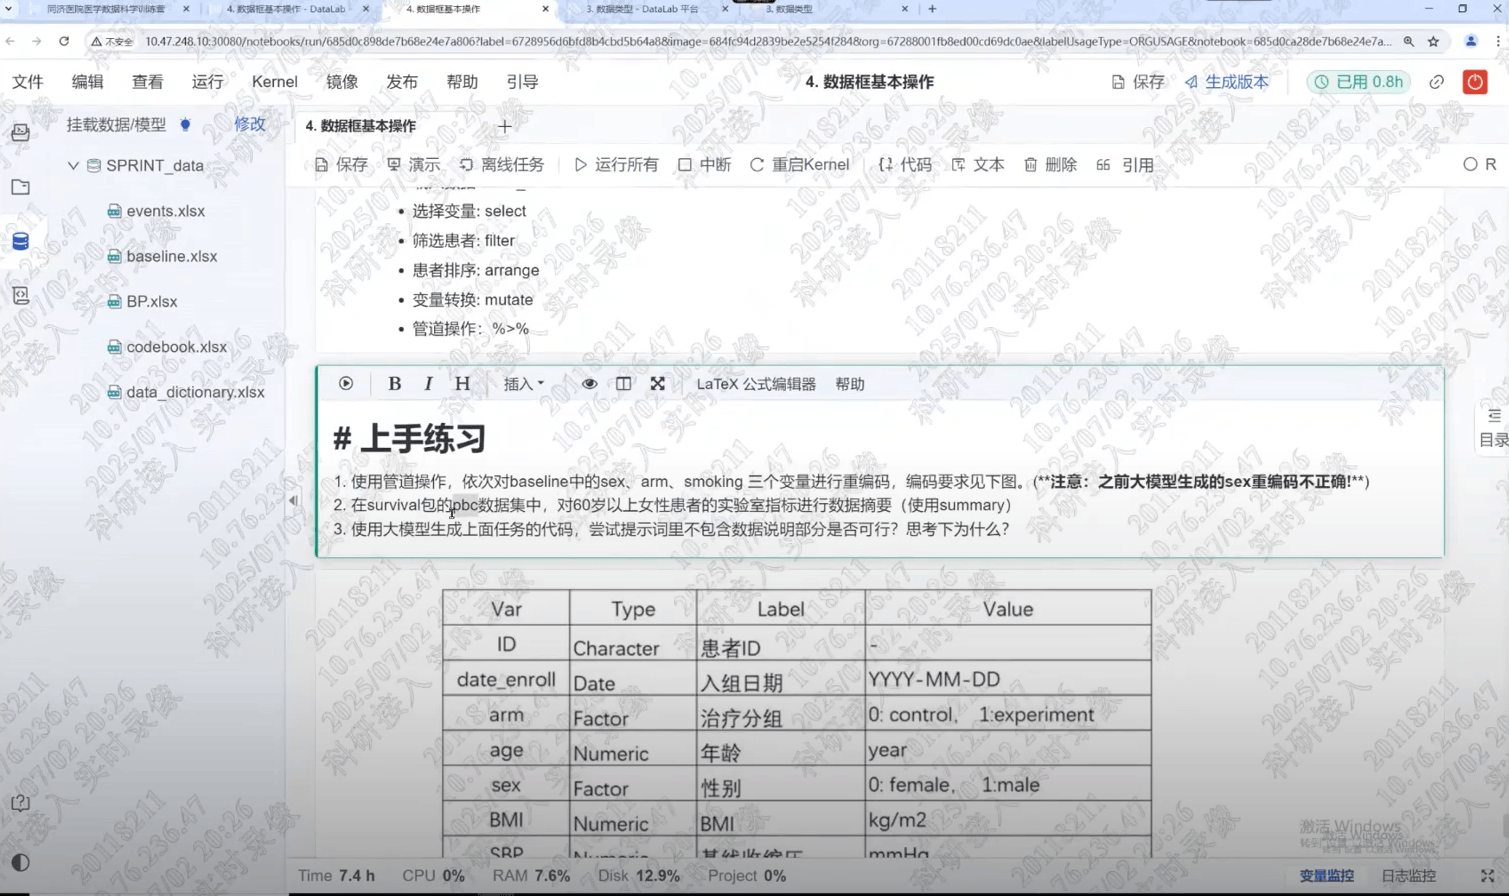Toggle dark theme half-circle icon
This screenshot has height=896, width=1509.
click(20, 862)
